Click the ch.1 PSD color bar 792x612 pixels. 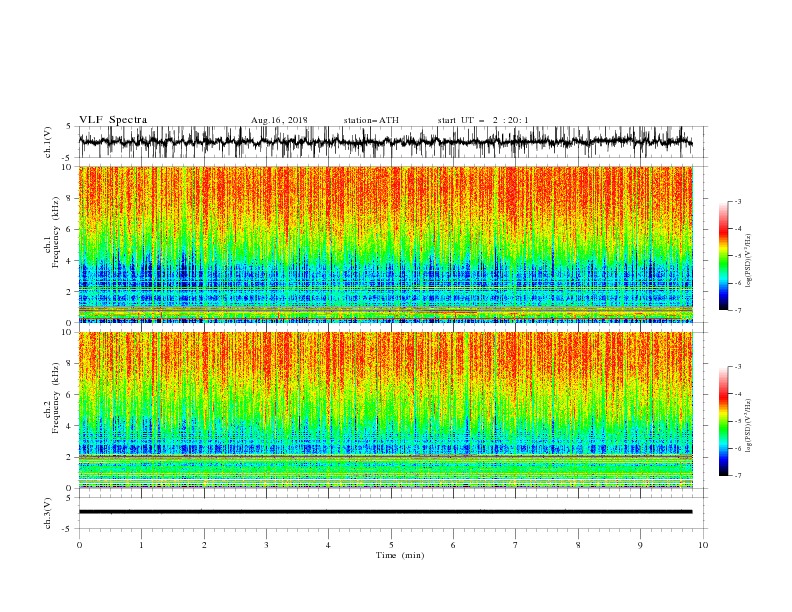click(x=723, y=256)
